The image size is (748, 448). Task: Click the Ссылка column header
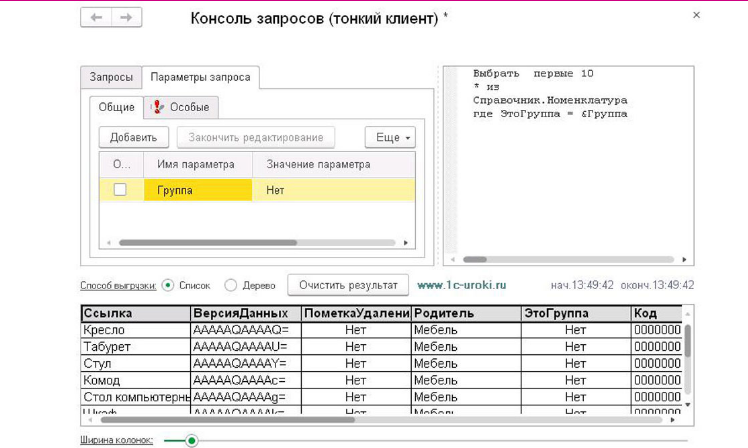[135, 313]
